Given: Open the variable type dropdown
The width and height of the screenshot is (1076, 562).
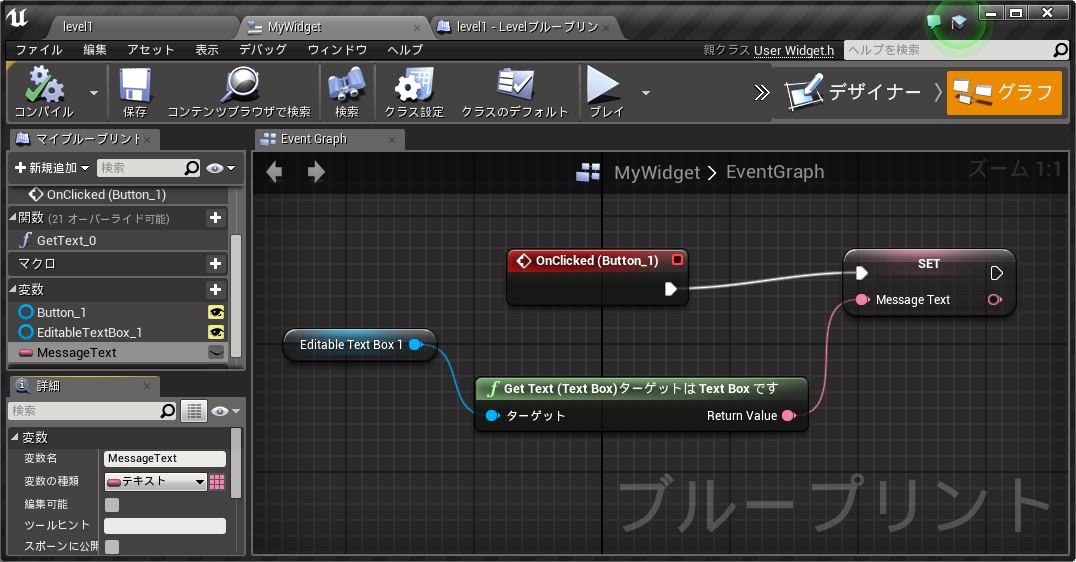Looking at the screenshot, I should pos(156,481).
